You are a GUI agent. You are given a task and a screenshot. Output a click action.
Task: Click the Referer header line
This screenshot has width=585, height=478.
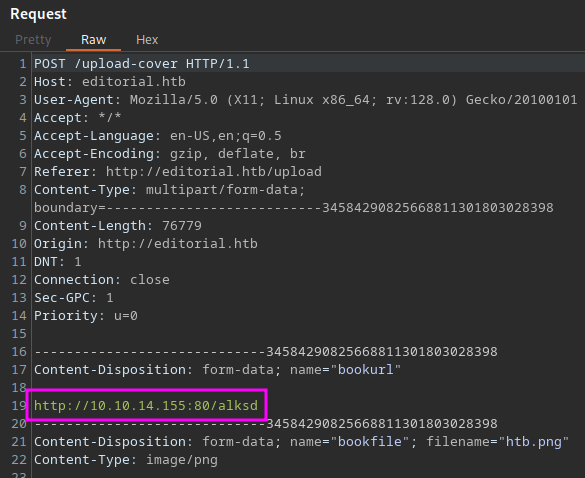coord(178,172)
